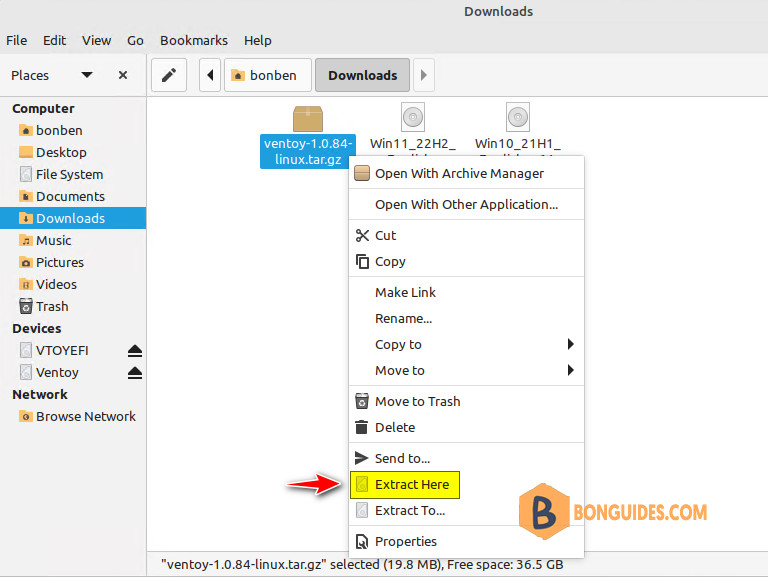Expand the Move to submenu
Screen dimensions: 768x577
pyautogui.click(x=466, y=370)
